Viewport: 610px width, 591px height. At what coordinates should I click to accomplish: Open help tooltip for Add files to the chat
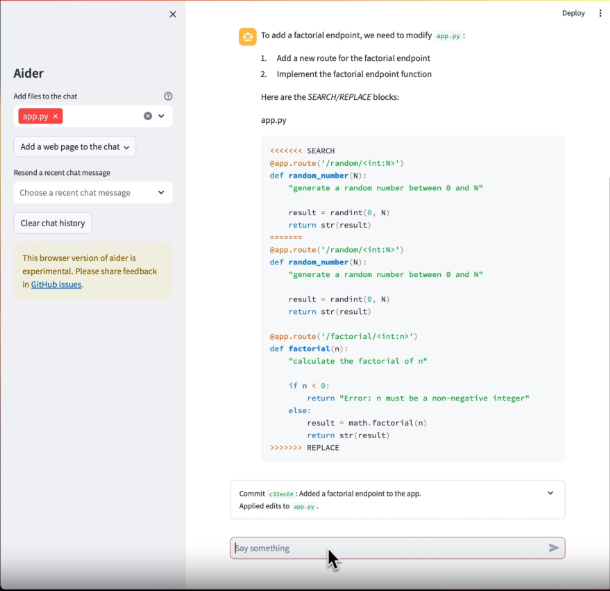click(168, 96)
